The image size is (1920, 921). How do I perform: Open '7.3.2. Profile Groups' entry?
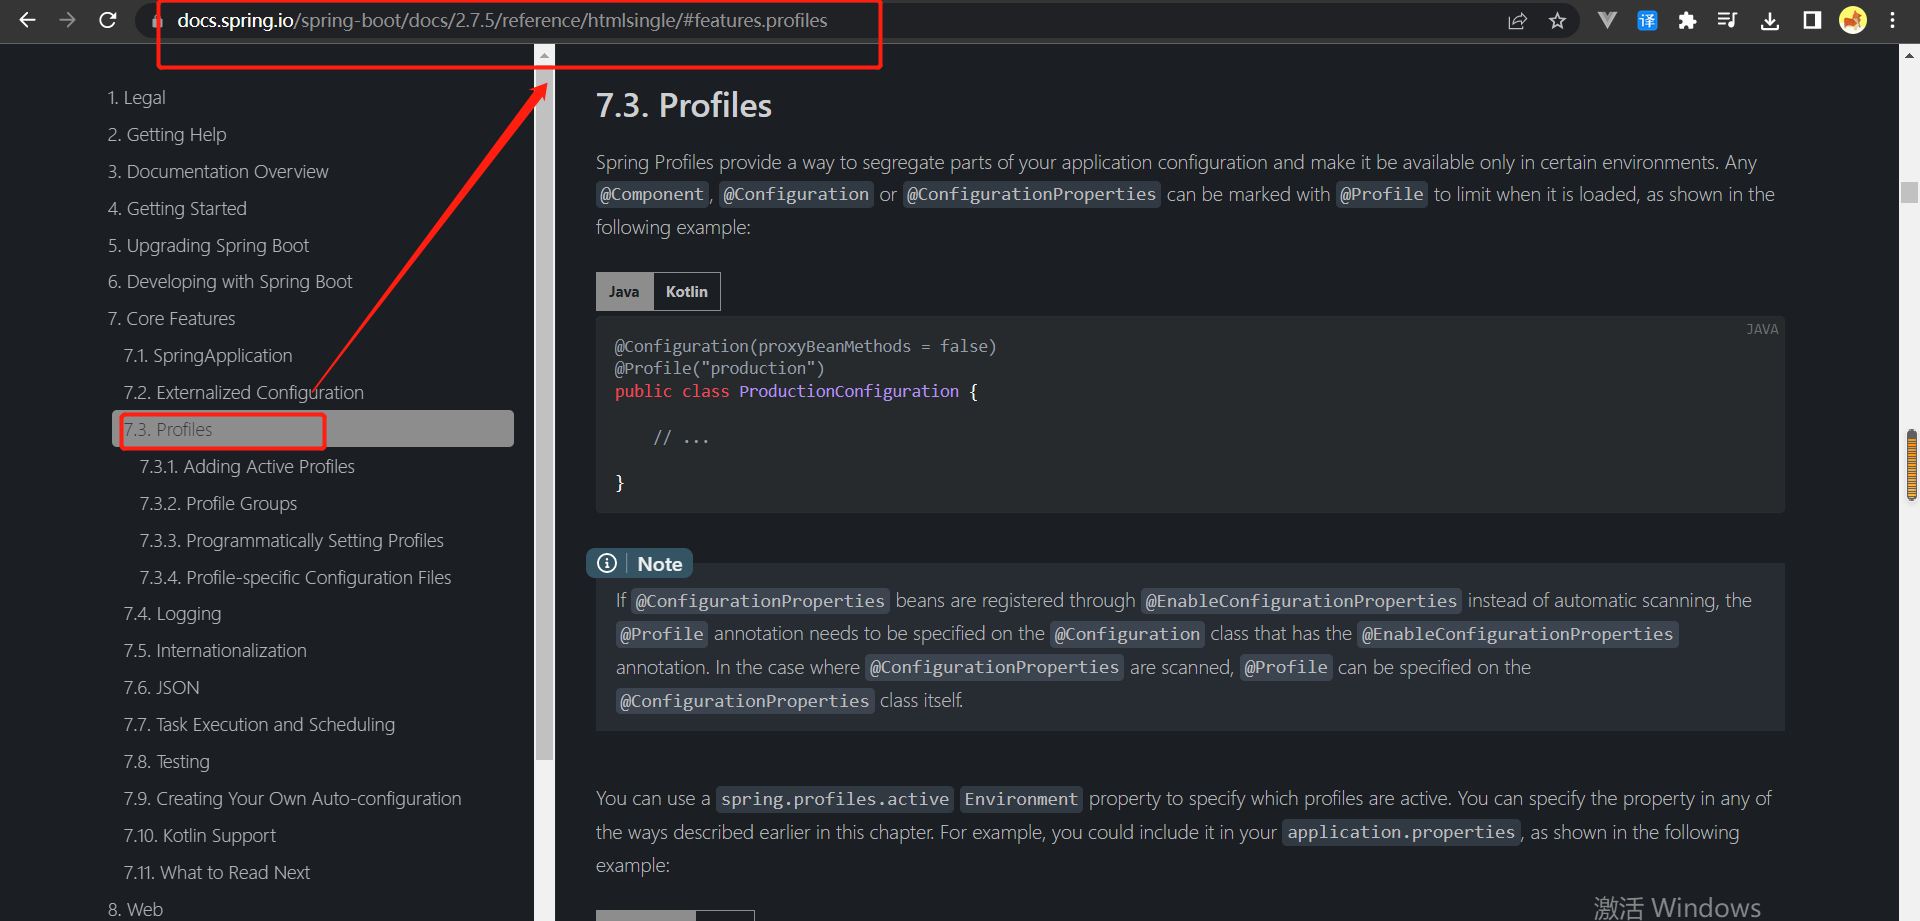click(x=218, y=503)
